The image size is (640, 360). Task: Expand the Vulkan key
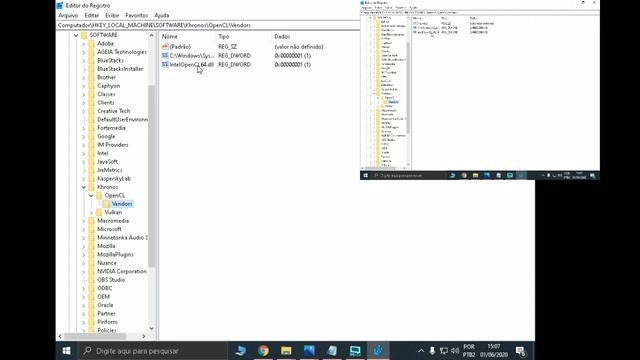91,212
